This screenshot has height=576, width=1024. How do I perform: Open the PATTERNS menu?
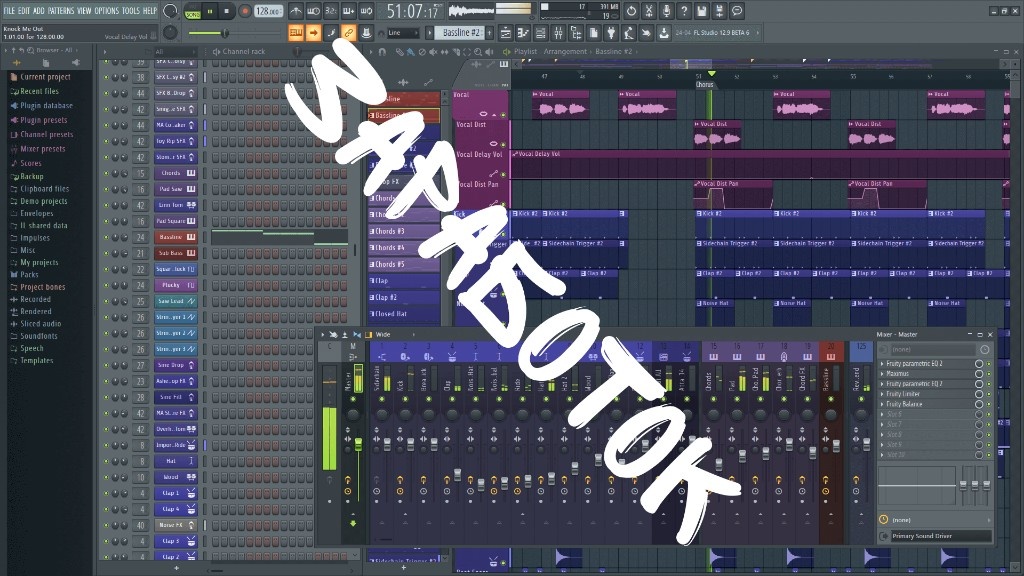61,11
